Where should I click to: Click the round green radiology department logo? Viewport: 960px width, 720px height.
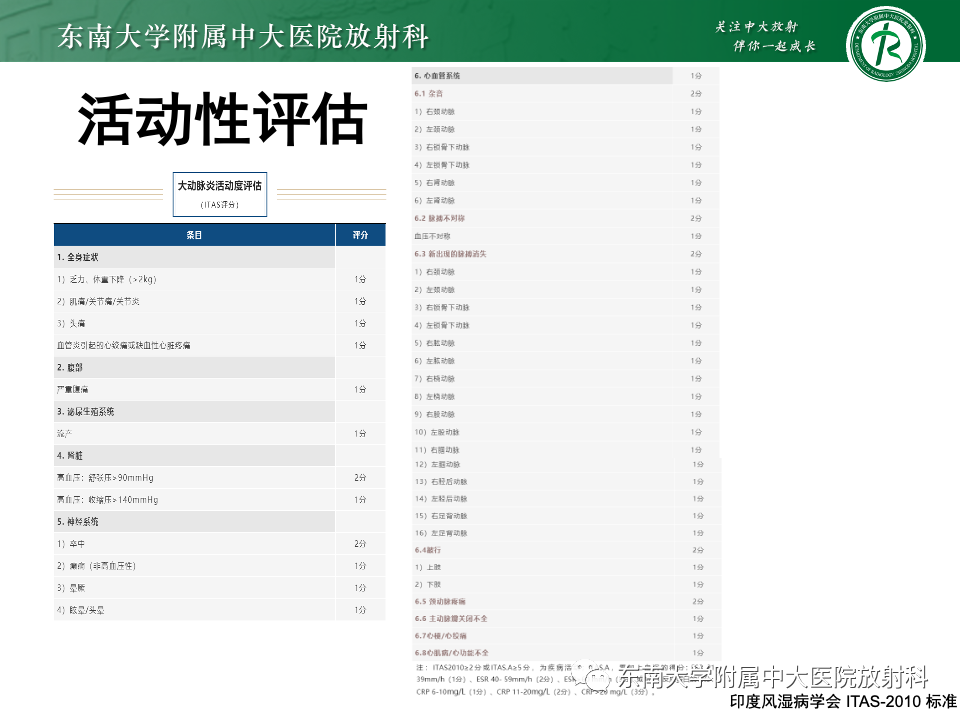click(886, 43)
